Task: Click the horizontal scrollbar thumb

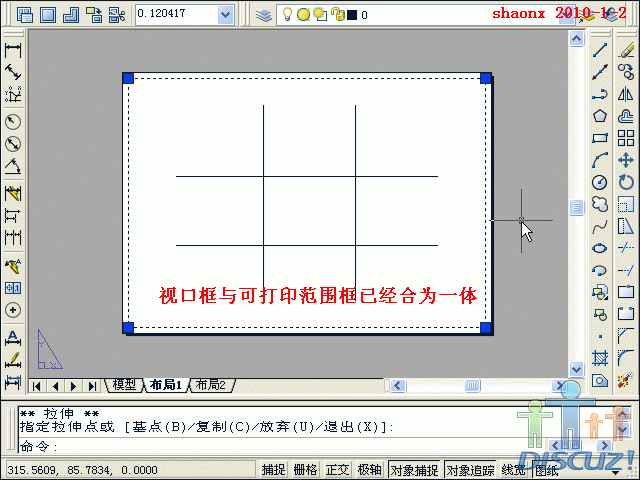Action: point(473,385)
